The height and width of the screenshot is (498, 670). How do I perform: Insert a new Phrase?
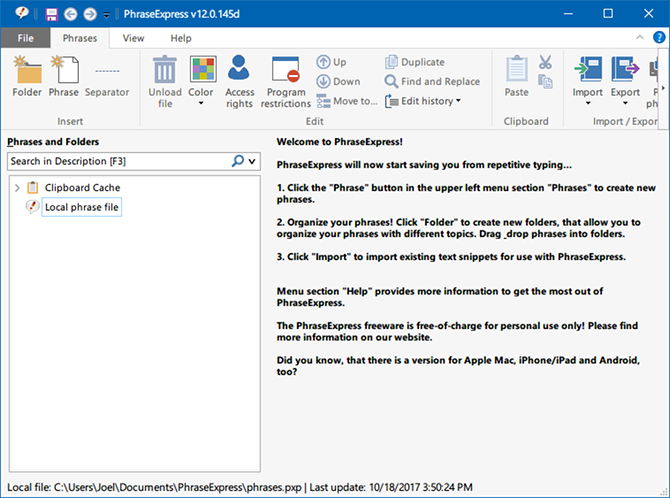pos(64,76)
